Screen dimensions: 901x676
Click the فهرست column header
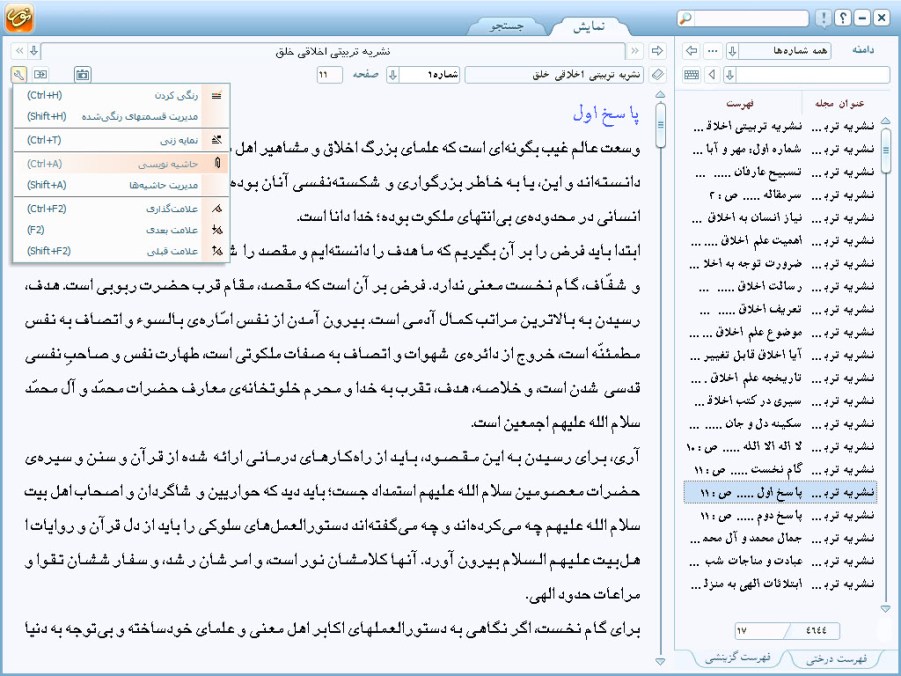click(740, 103)
